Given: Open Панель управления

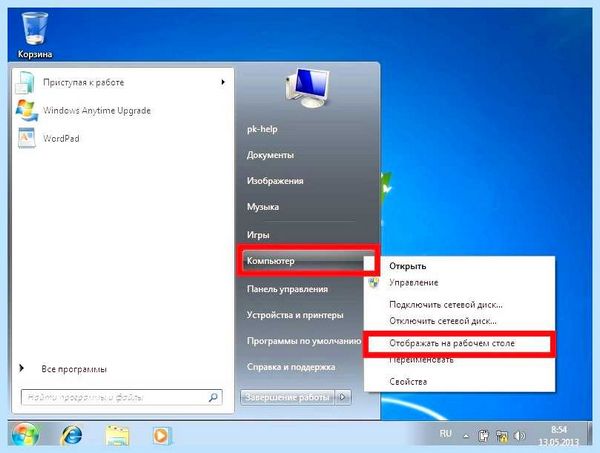Looking at the screenshot, I should [287, 289].
